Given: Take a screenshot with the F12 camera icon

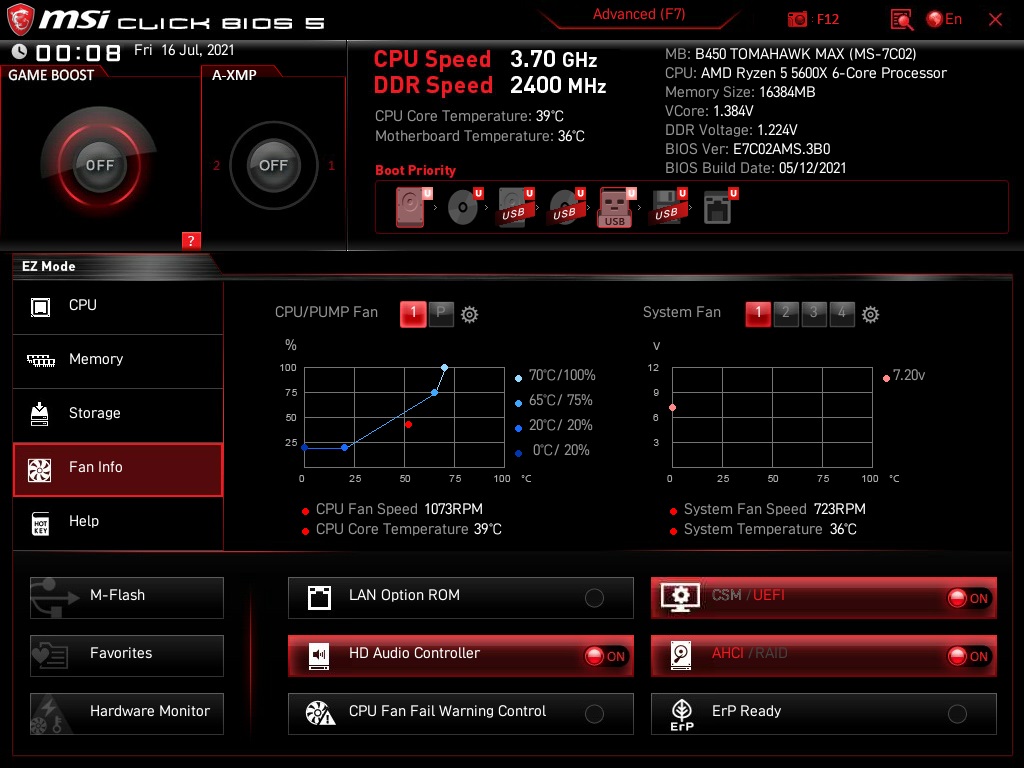Looking at the screenshot, I should pos(797,20).
